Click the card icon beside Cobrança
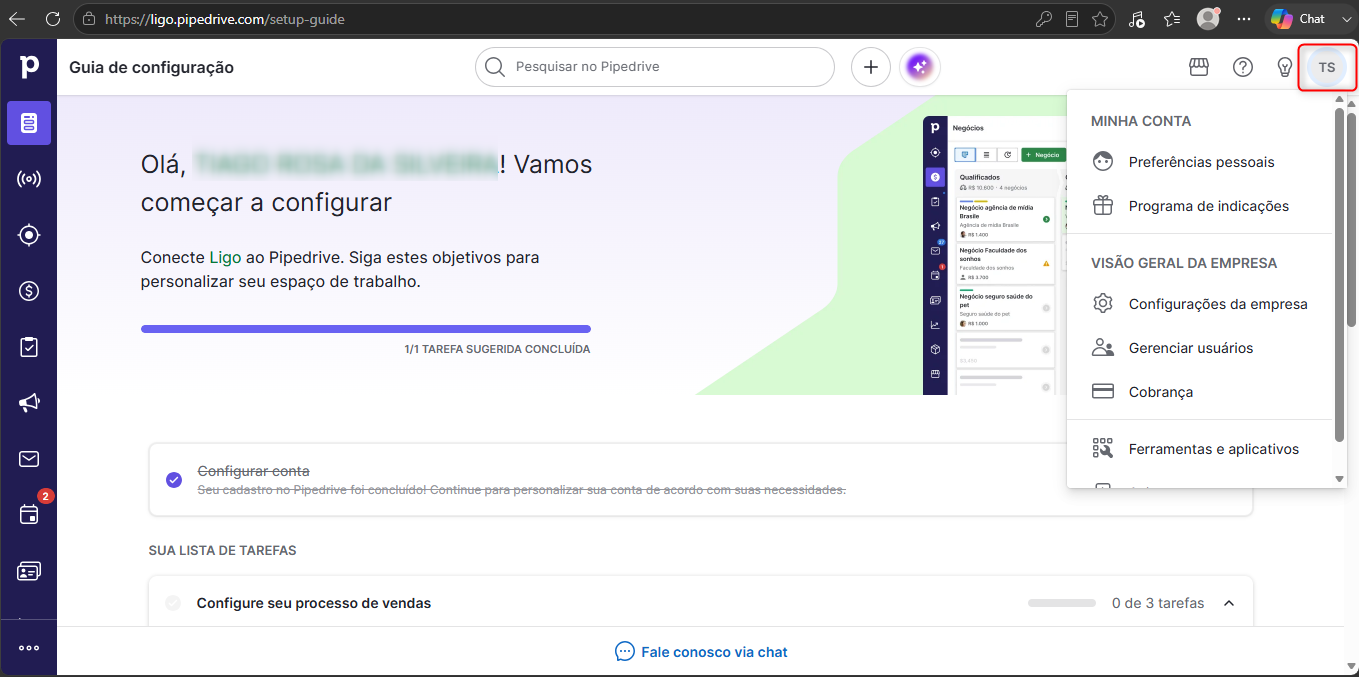The image size is (1359, 677). (x=1103, y=392)
